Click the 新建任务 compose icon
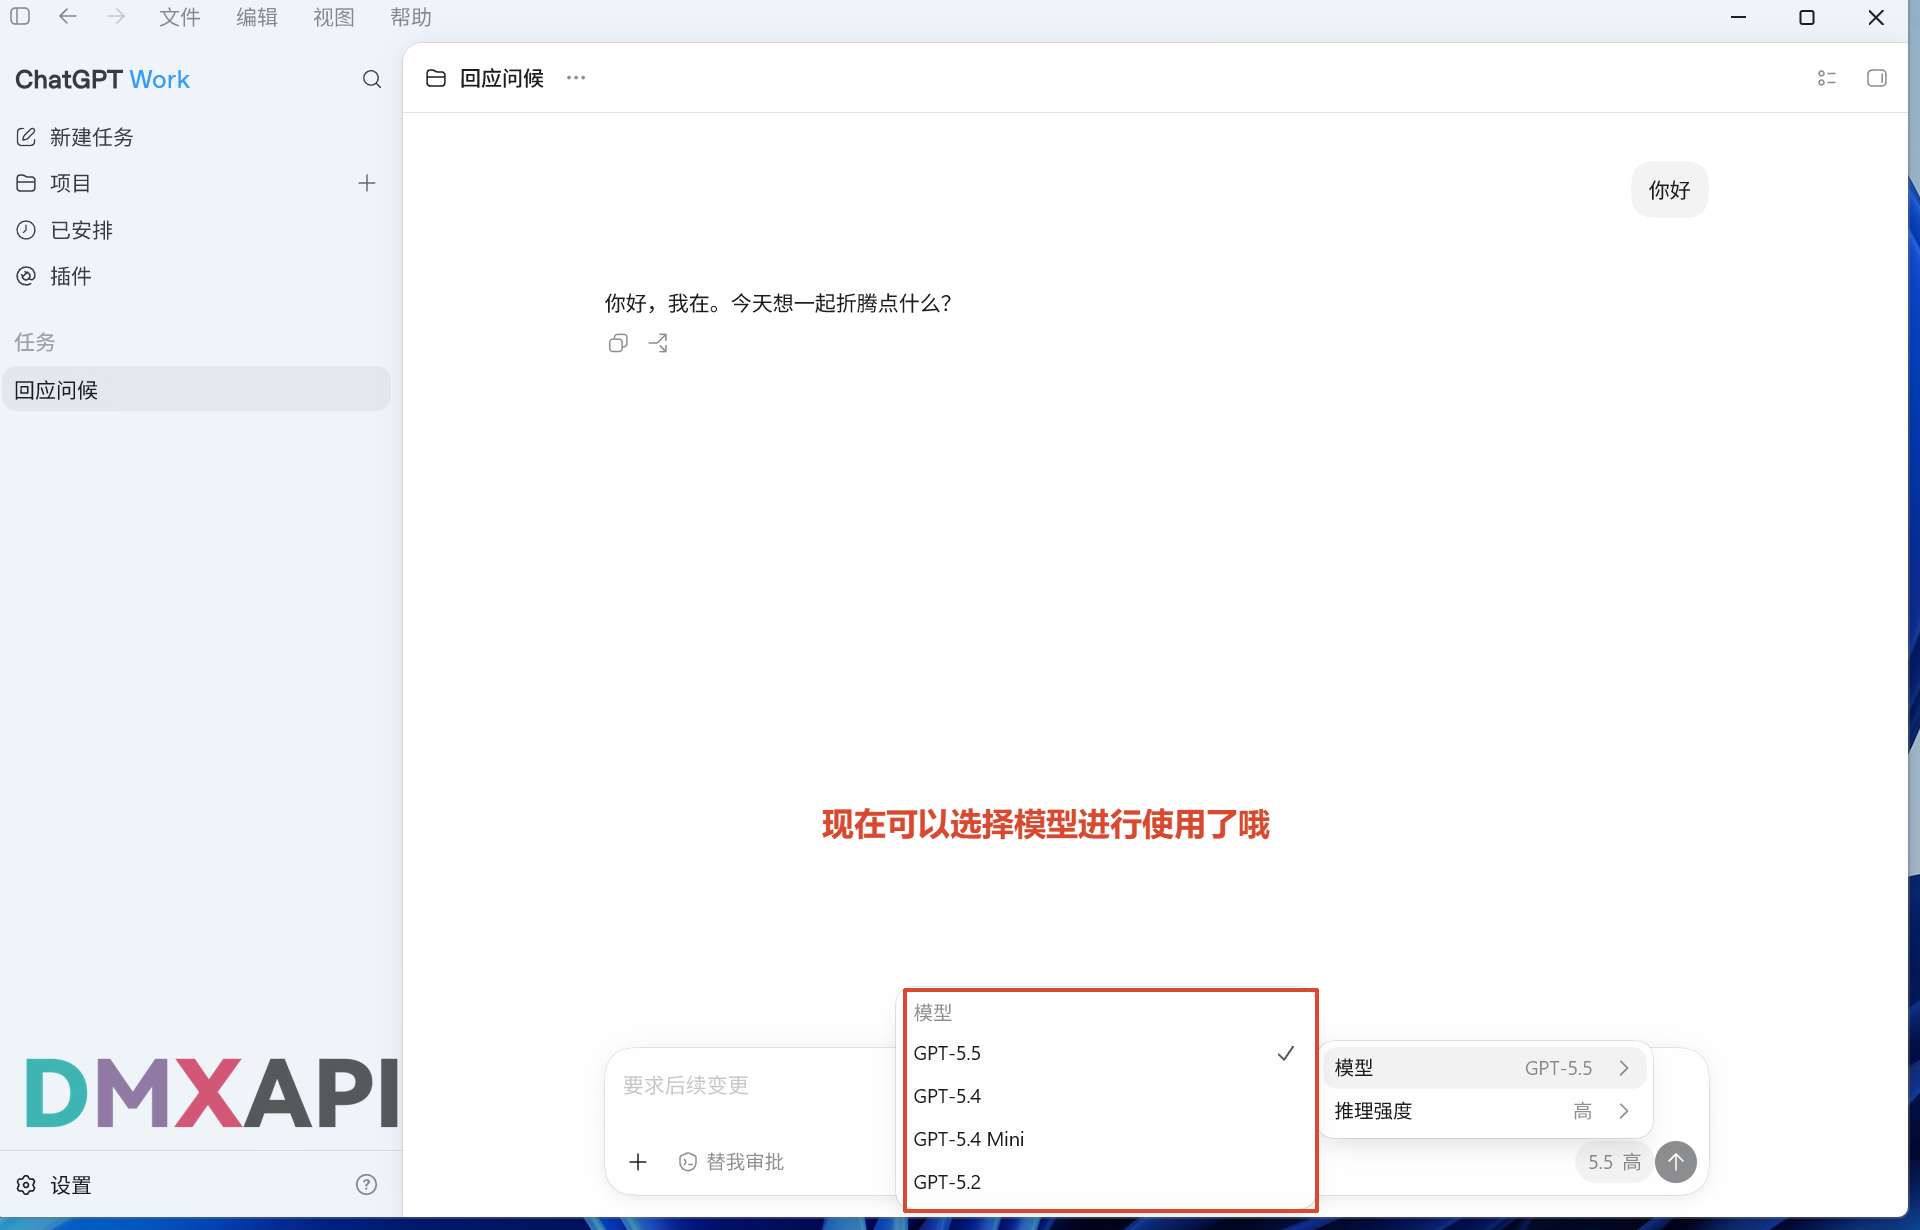 26,137
